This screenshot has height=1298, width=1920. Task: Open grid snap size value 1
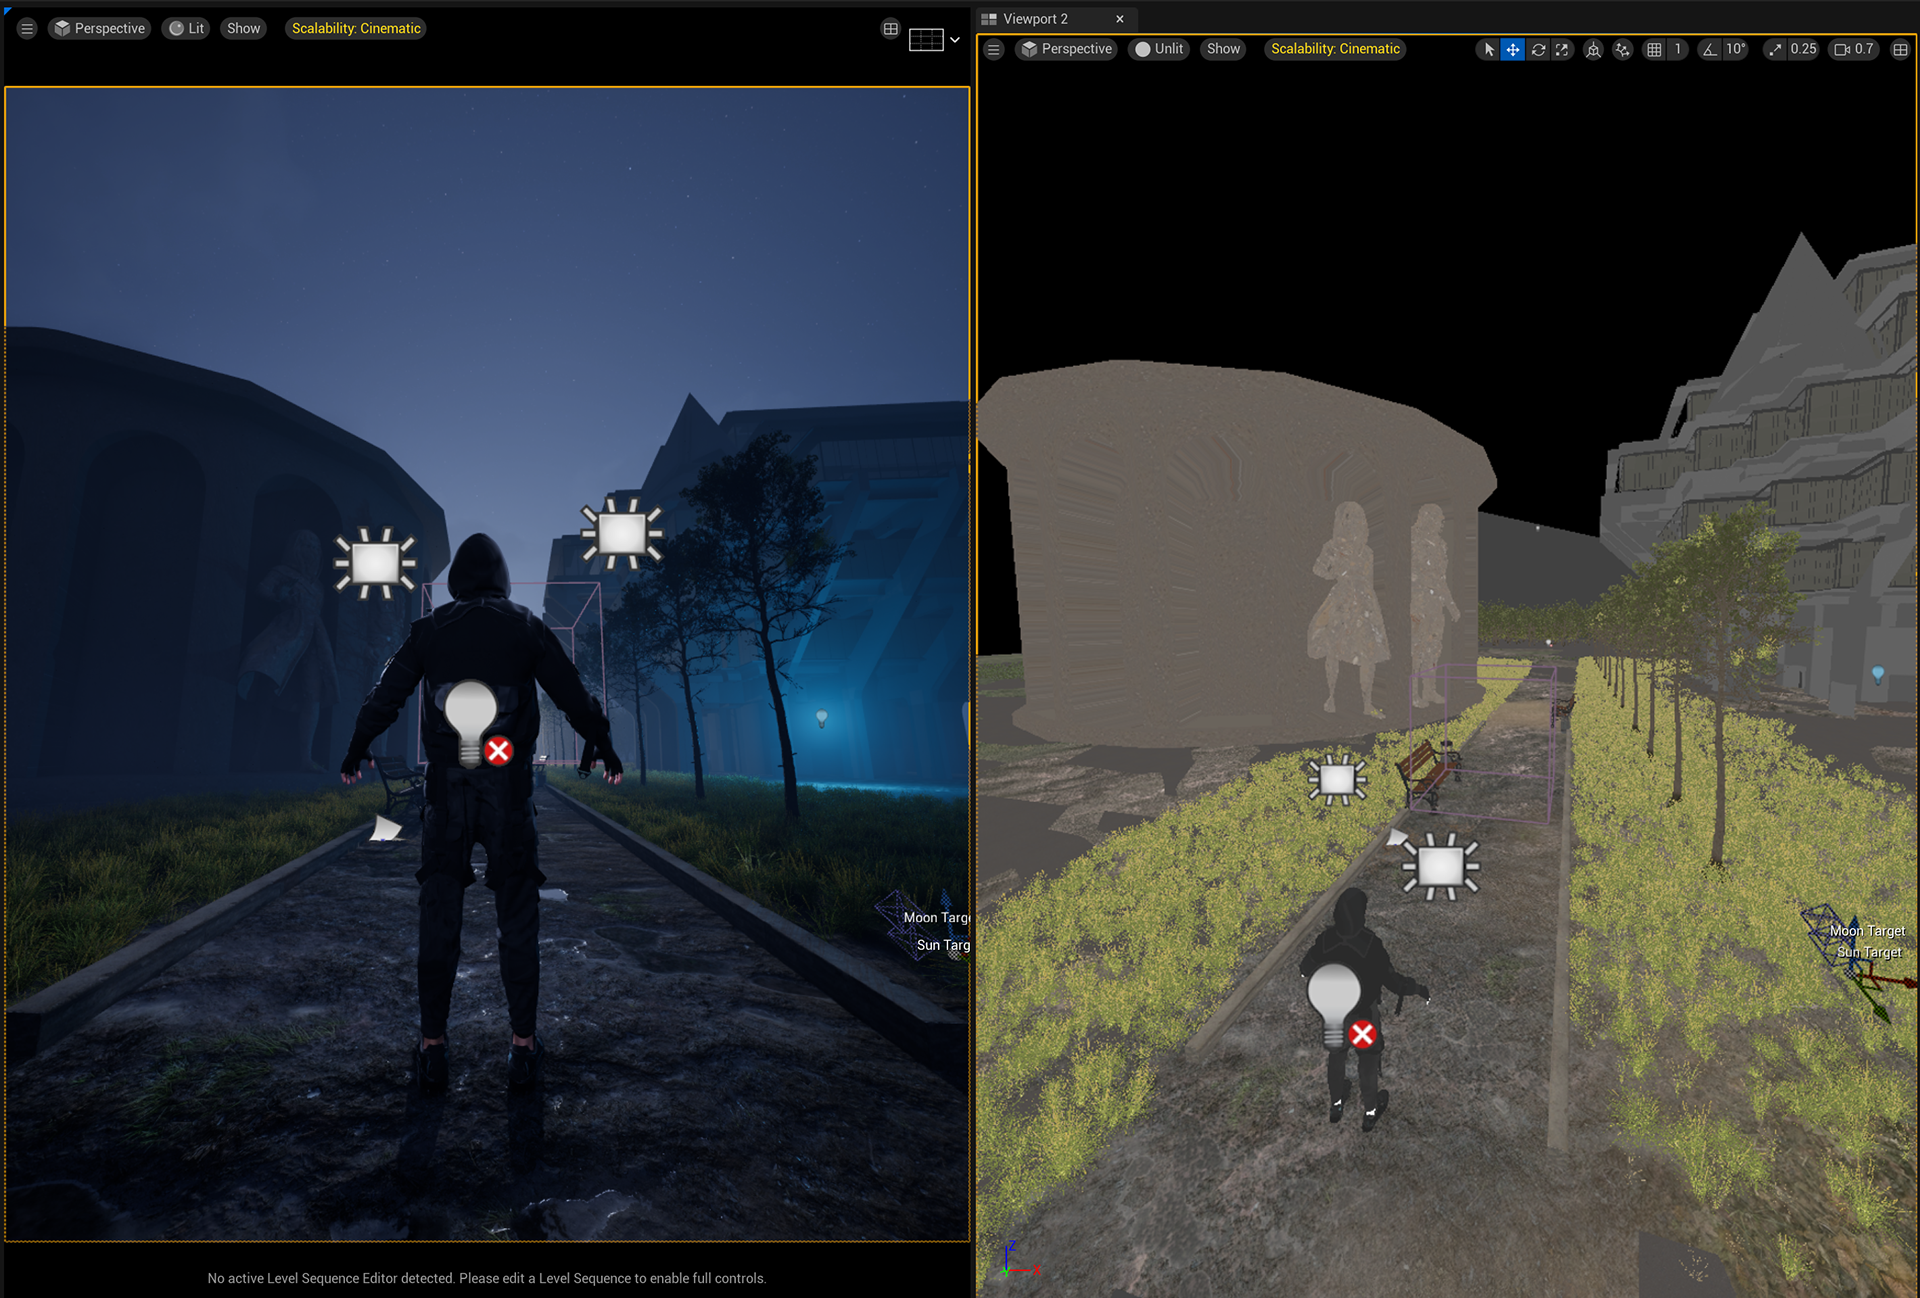tap(1678, 49)
